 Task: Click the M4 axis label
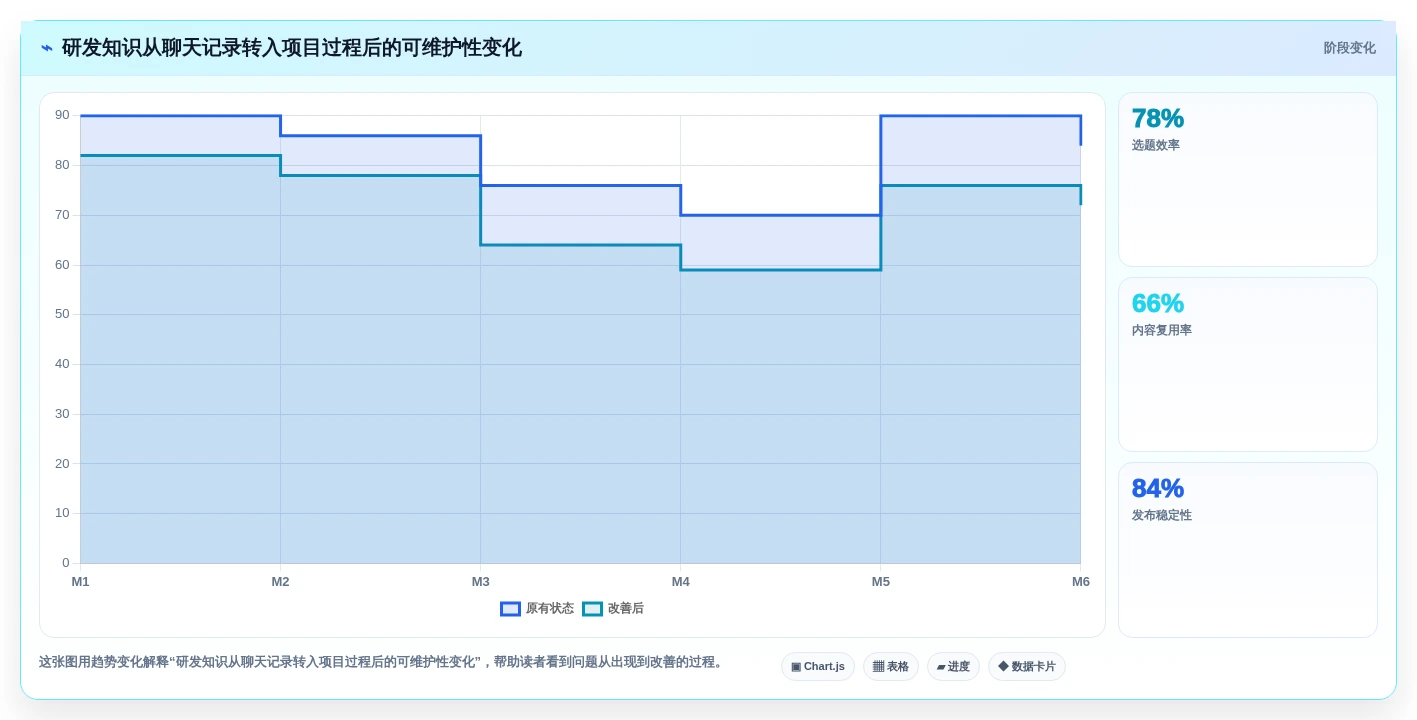pyautogui.click(x=680, y=582)
